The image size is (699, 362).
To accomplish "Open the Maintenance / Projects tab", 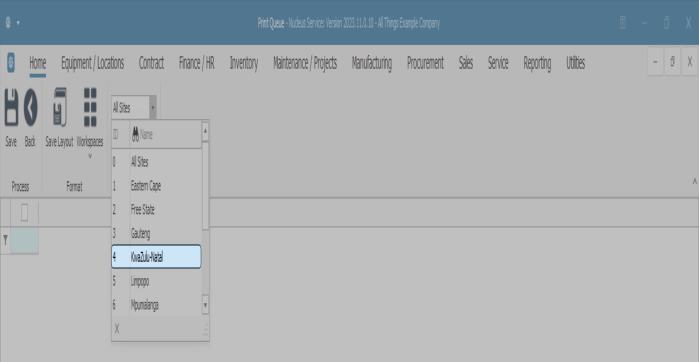I will pos(305,63).
